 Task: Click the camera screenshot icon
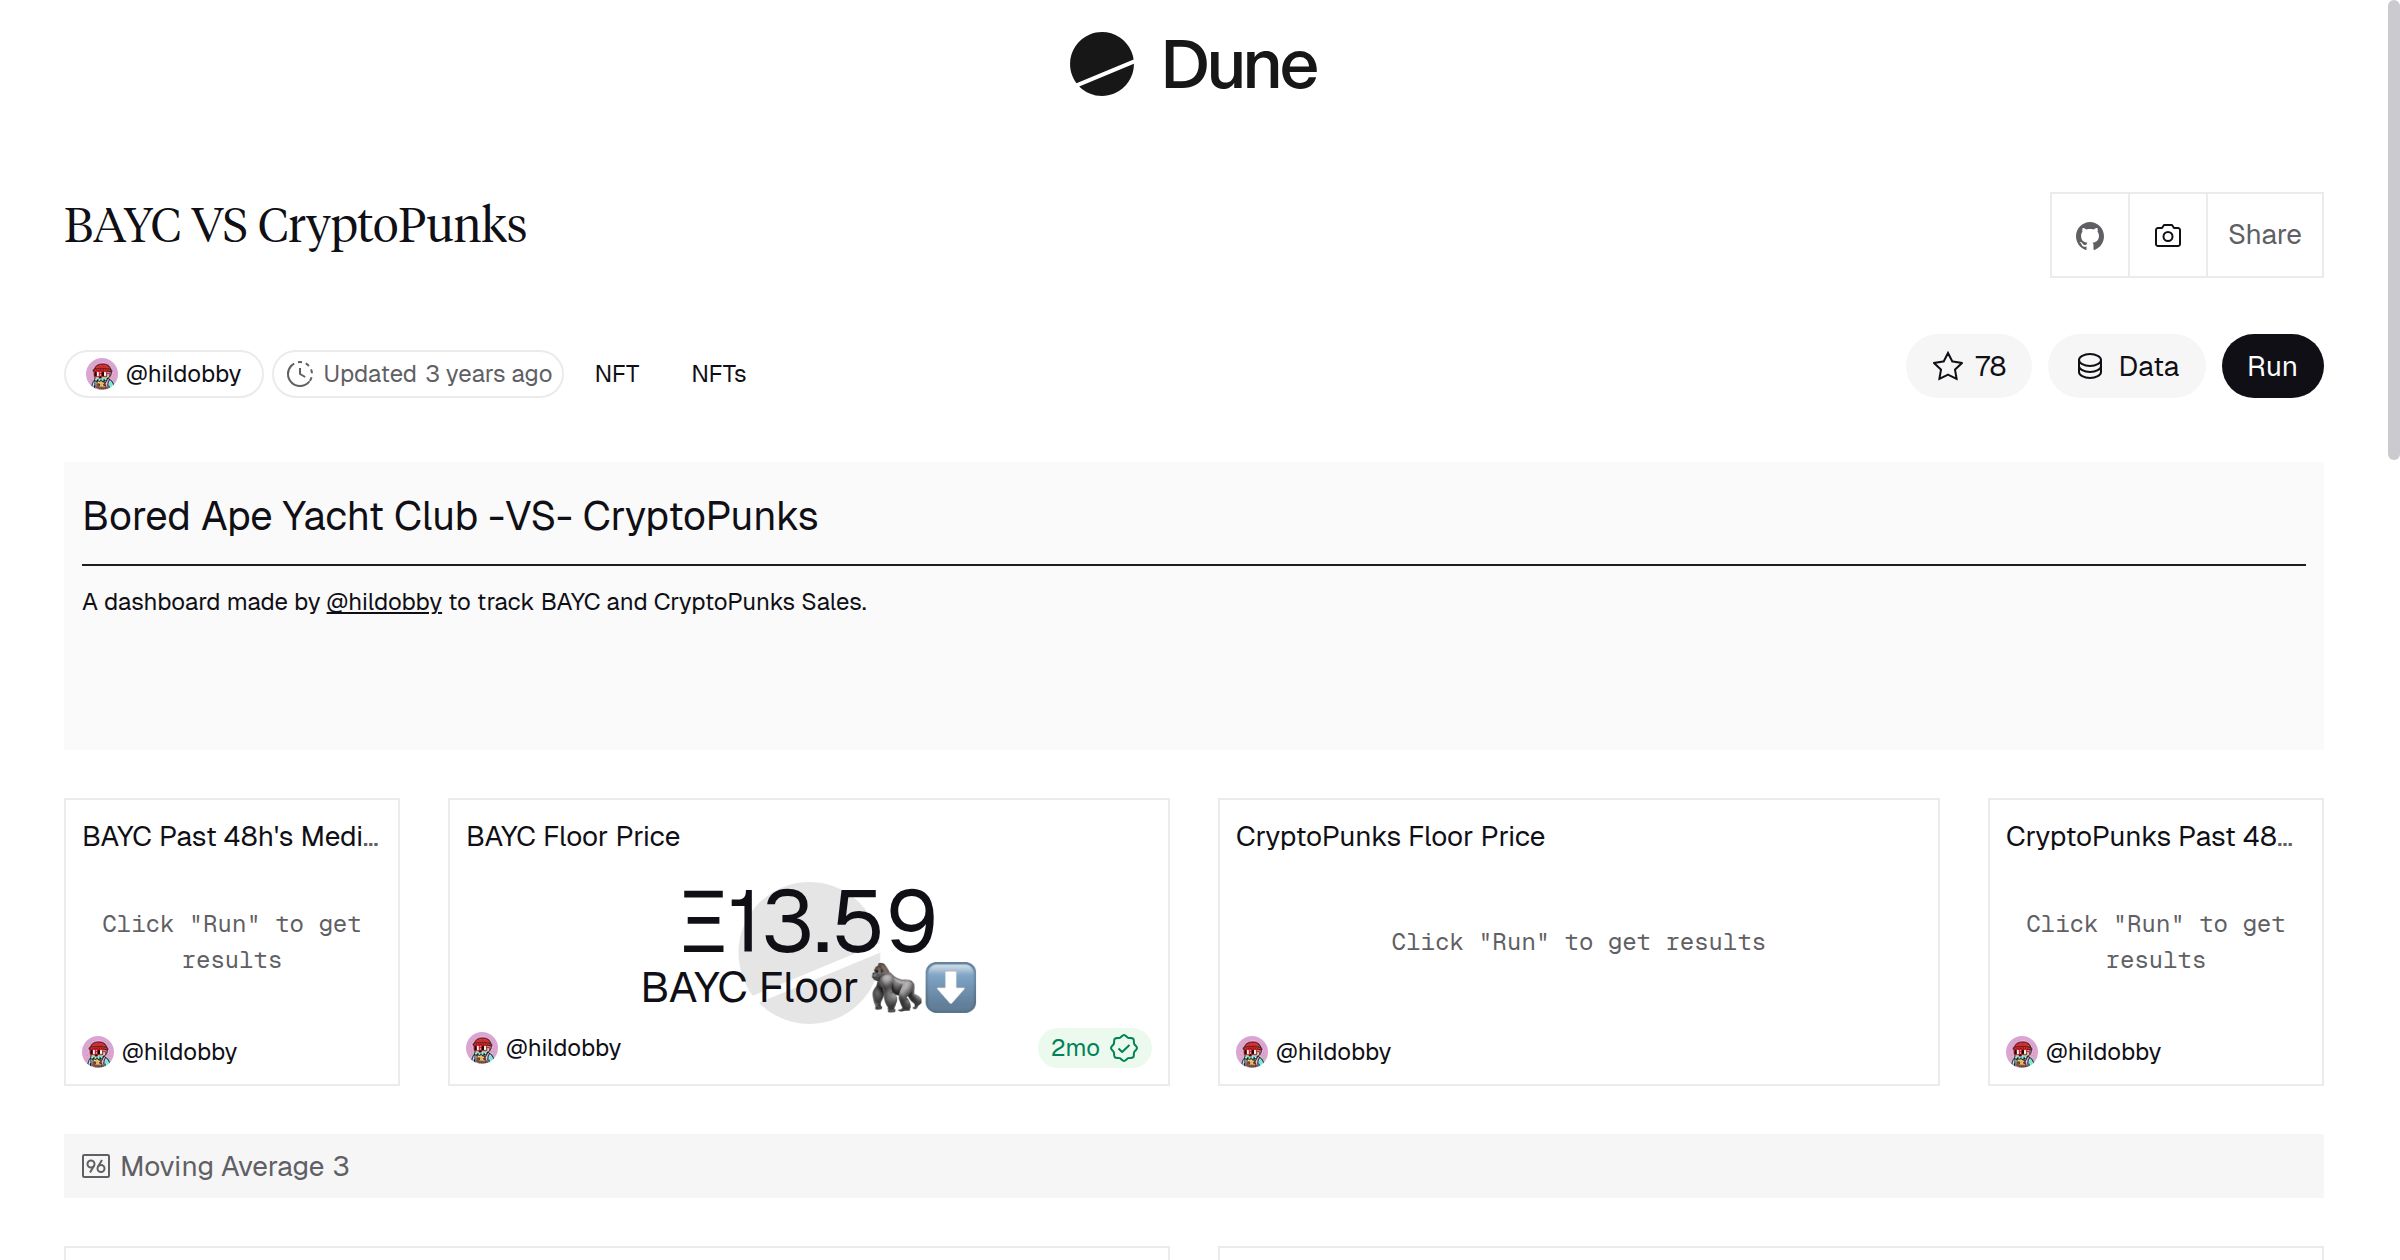tap(2167, 236)
